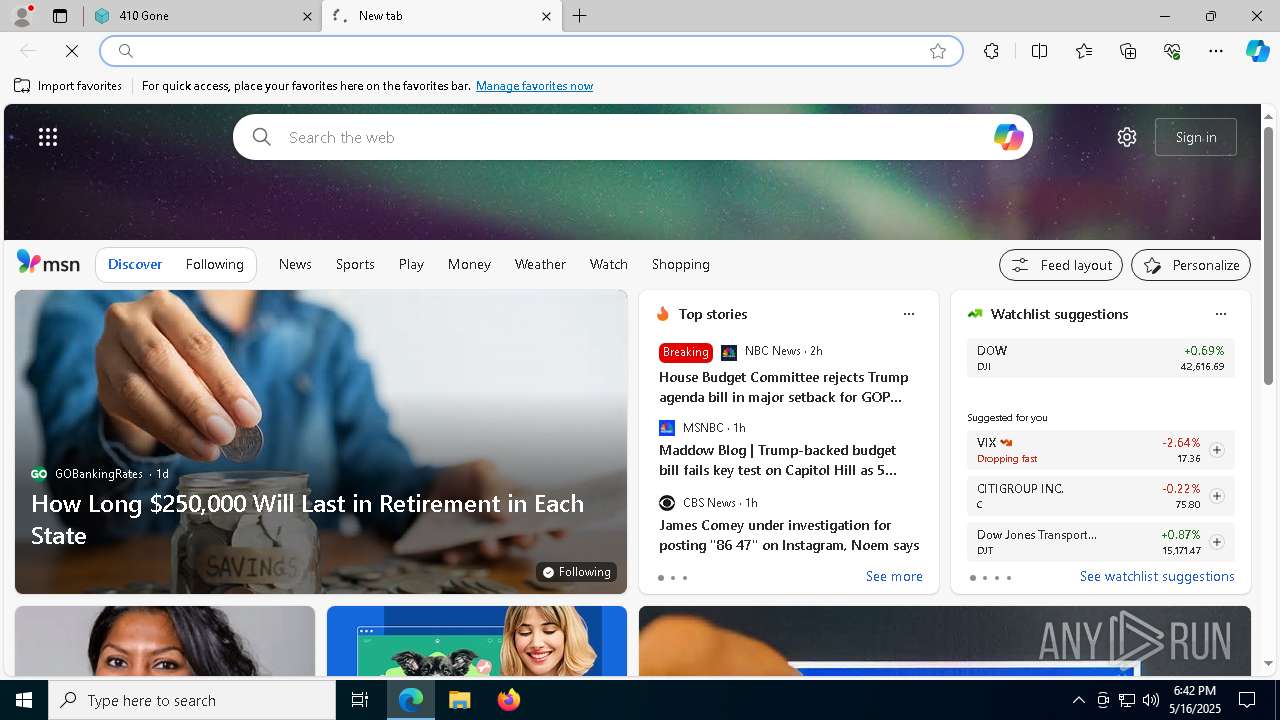Open James Comey investigation headline
The image size is (1280, 720).
pyautogui.click(x=789, y=535)
